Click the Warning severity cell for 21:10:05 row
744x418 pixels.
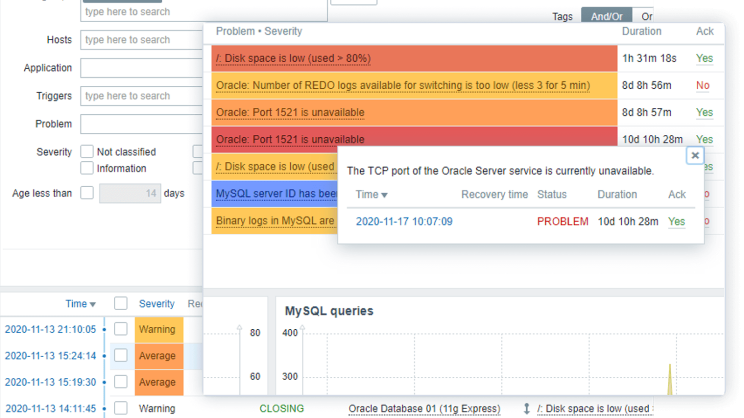159,330
